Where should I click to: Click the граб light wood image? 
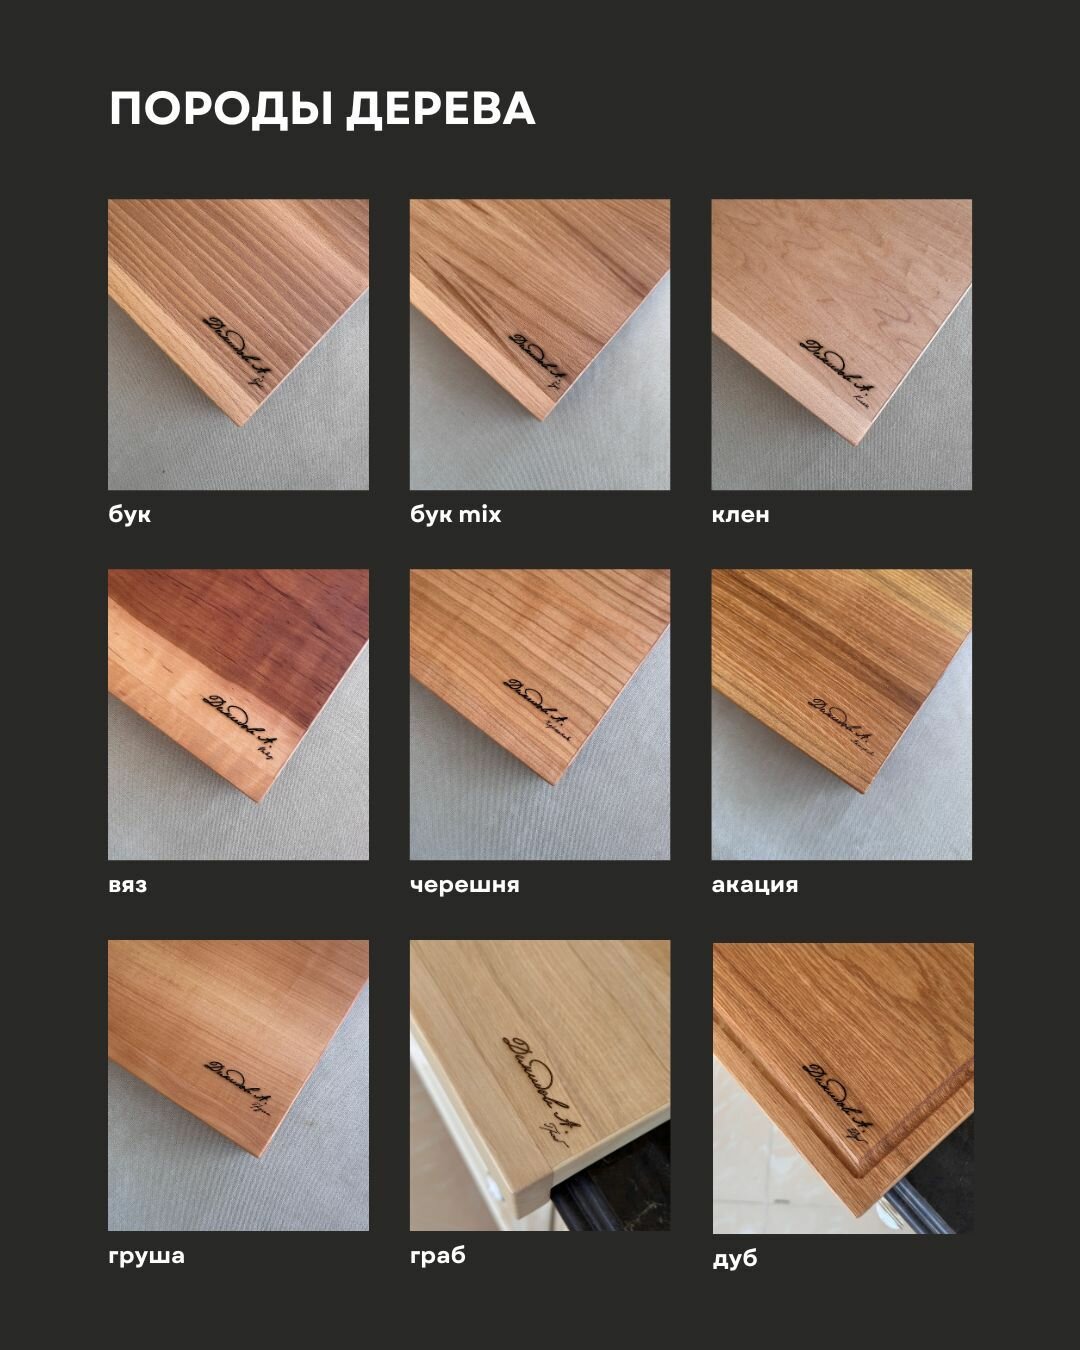(x=540, y=1085)
